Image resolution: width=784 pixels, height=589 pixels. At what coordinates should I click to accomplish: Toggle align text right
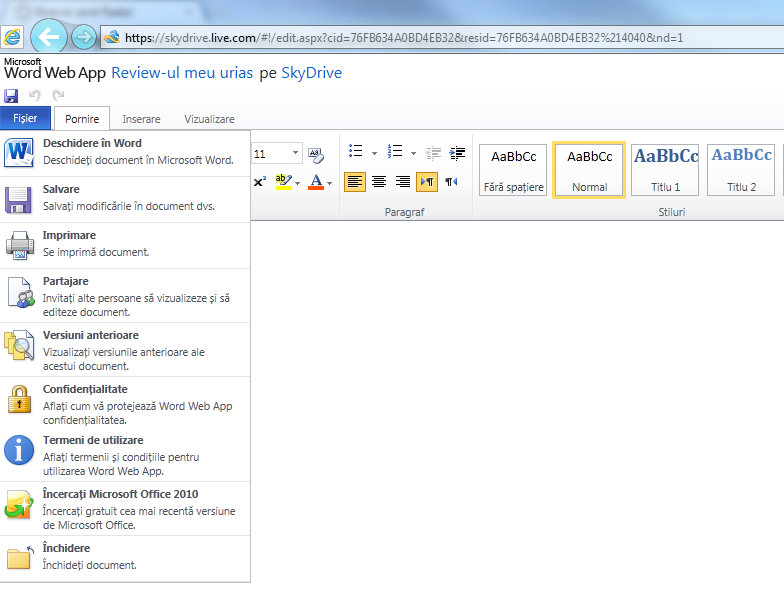(x=403, y=182)
